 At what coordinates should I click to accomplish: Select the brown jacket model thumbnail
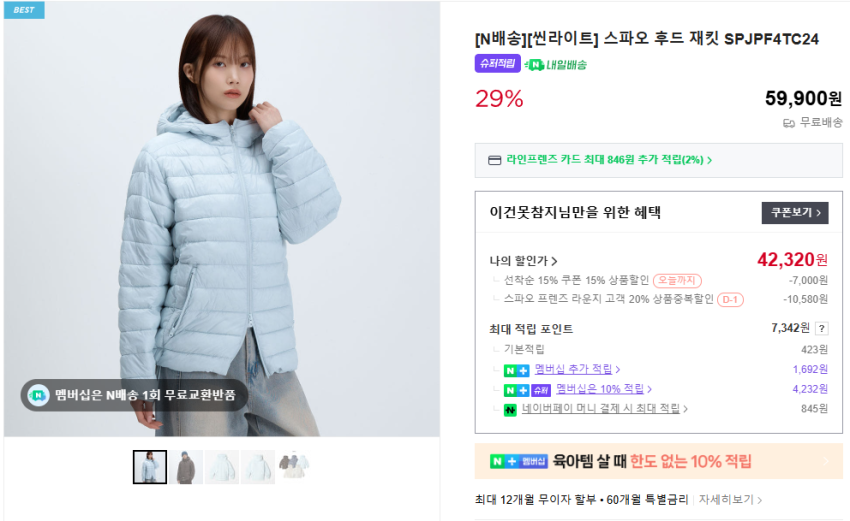click(x=185, y=467)
